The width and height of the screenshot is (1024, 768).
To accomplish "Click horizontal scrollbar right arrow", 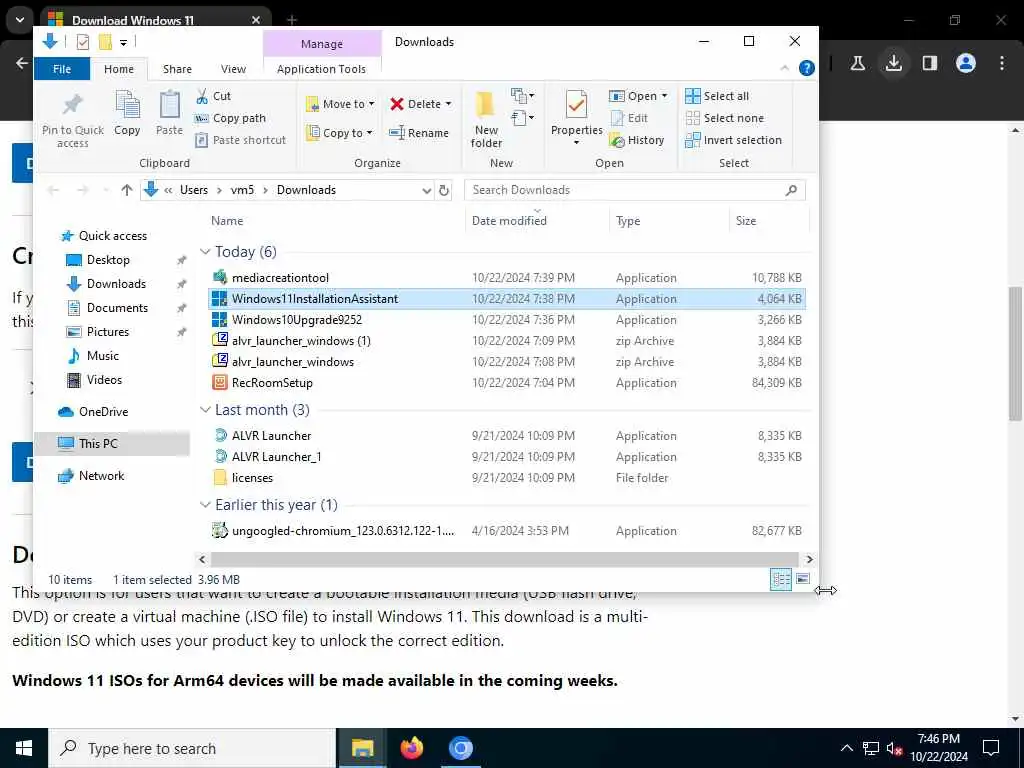I will (810, 559).
